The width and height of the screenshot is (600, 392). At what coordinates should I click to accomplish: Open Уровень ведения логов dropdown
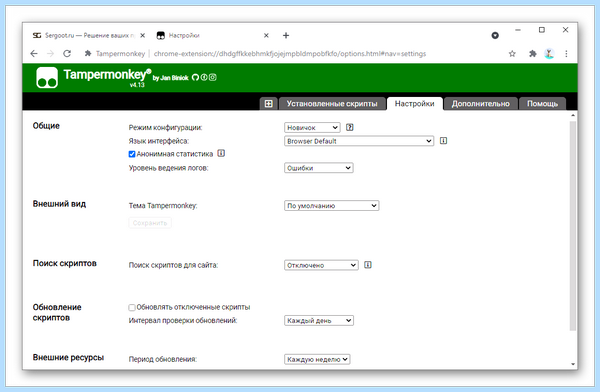pos(319,168)
